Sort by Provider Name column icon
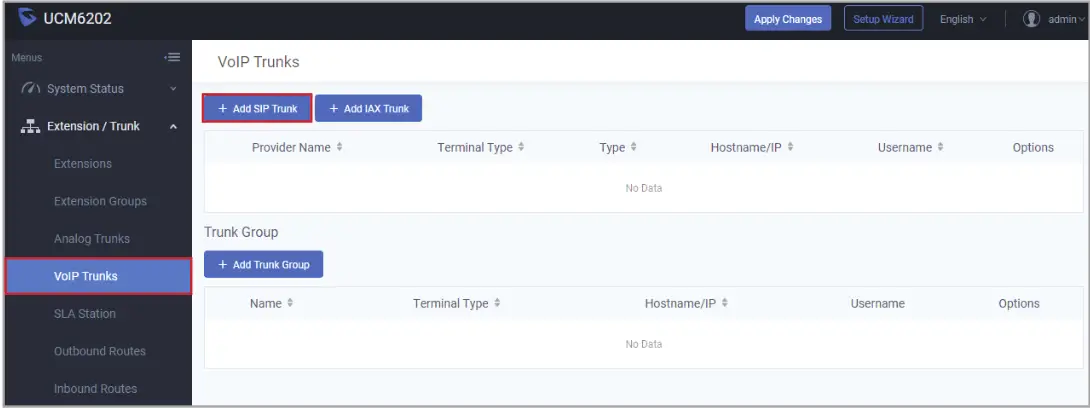 point(339,148)
